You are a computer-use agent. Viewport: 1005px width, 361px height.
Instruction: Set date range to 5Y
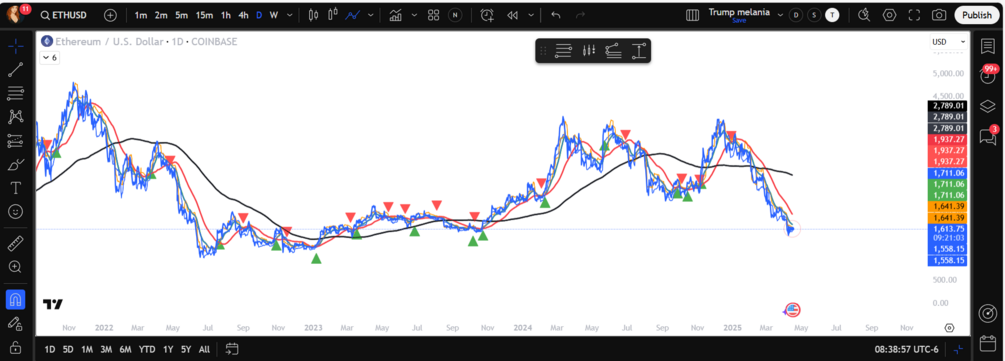pyautogui.click(x=186, y=349)
